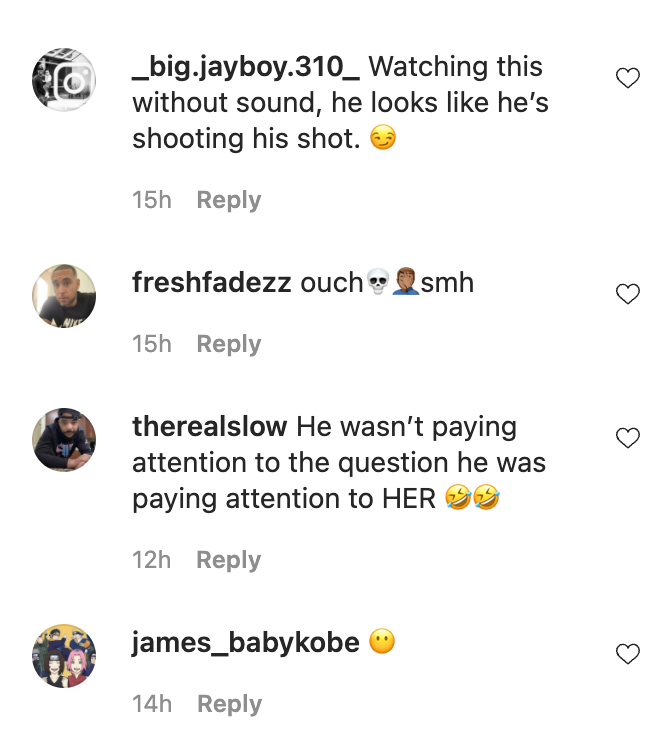The image size is (650, 734).
Task: Like the _big.jayboy.310_ comment
Action: tap(627, 78)
